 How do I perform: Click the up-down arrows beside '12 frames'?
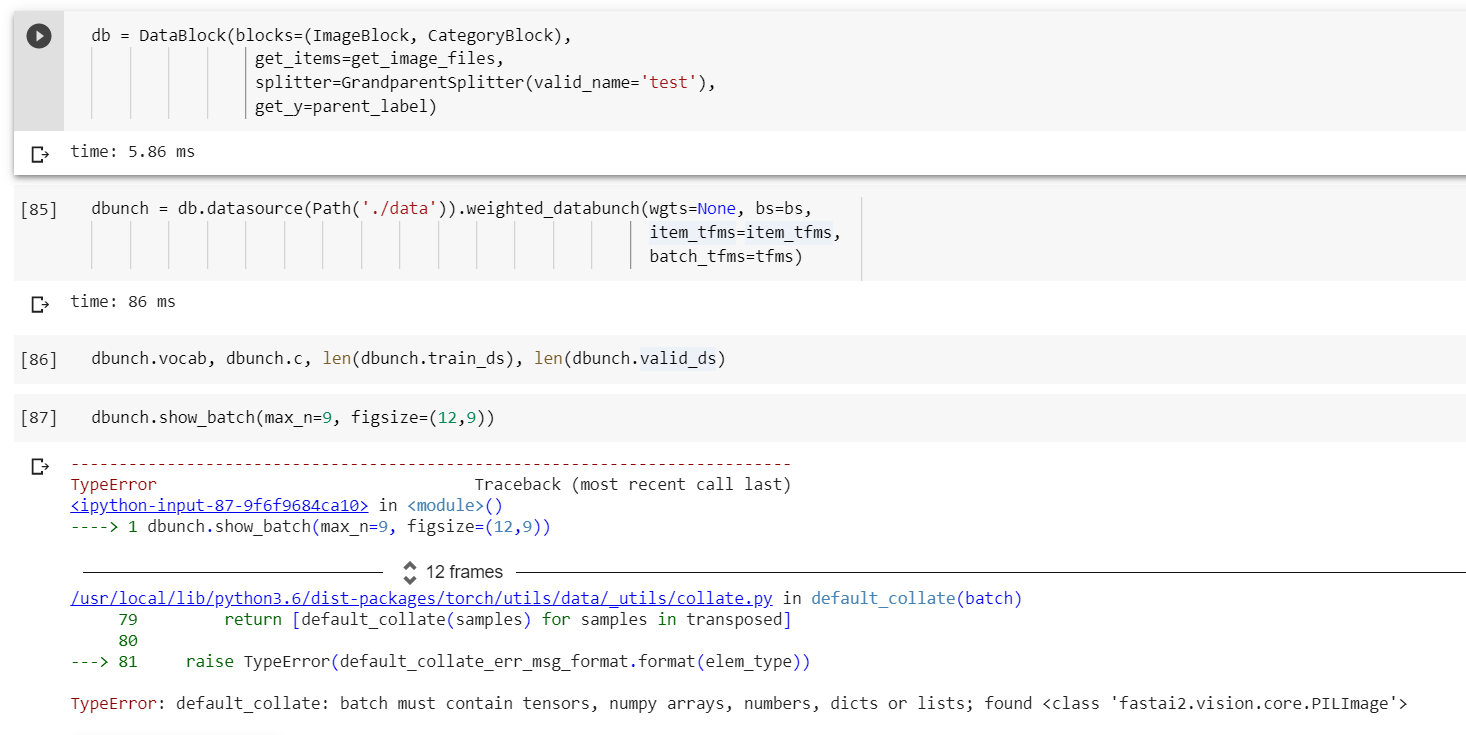(x=409, y=572)
